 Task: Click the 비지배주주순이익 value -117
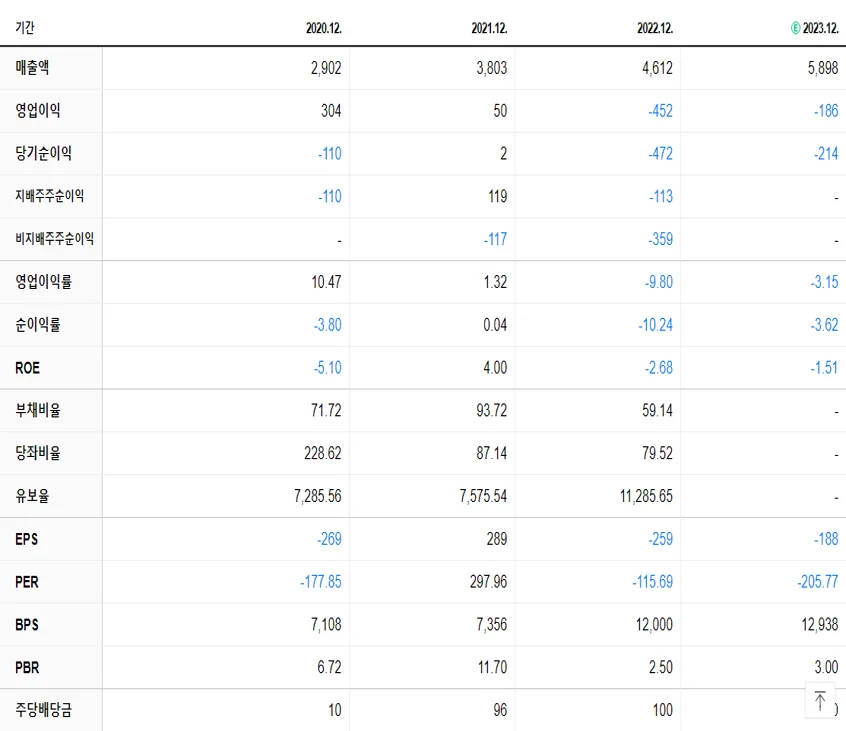(x=495, y=239)
